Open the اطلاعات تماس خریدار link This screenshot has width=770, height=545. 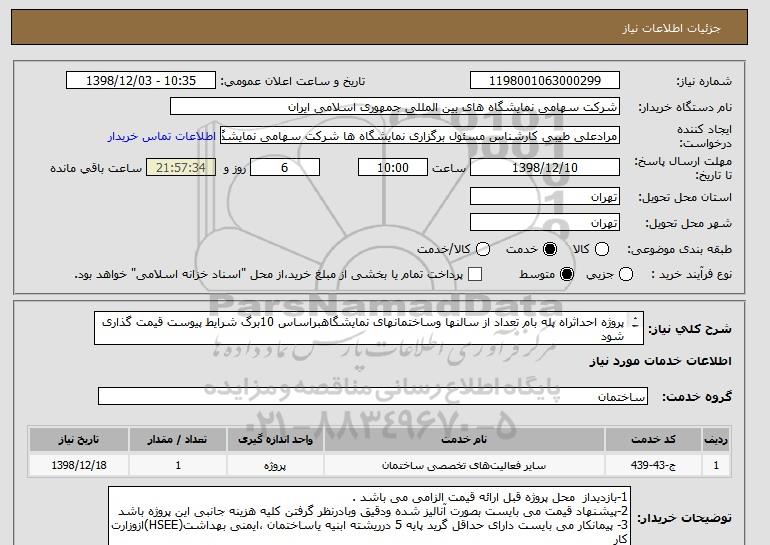pos(162,136)
